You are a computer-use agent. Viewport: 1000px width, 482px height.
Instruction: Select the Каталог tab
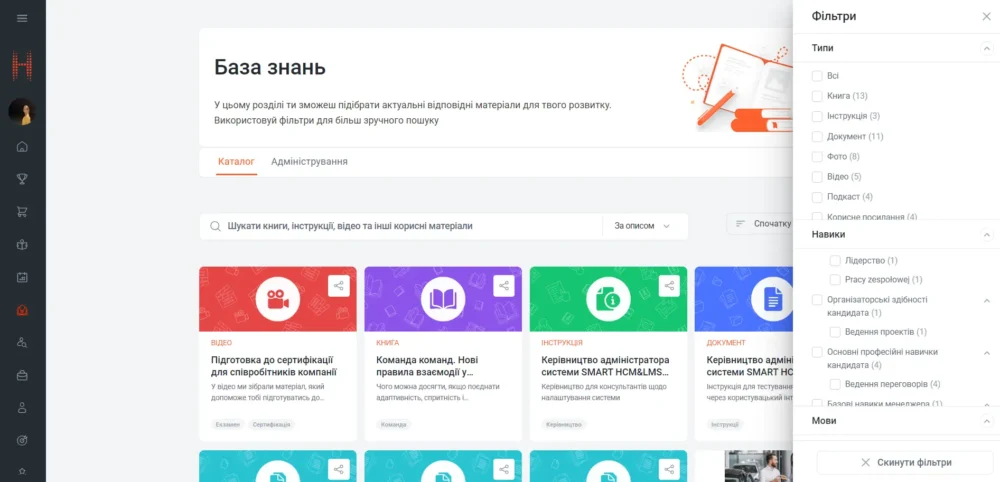(236, 161)
